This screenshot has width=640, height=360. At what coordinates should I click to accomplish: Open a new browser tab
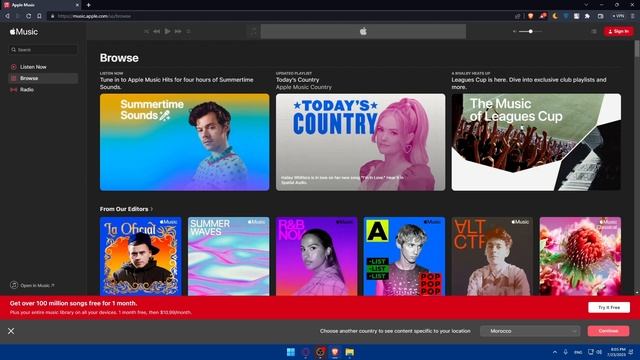point(89,5)
